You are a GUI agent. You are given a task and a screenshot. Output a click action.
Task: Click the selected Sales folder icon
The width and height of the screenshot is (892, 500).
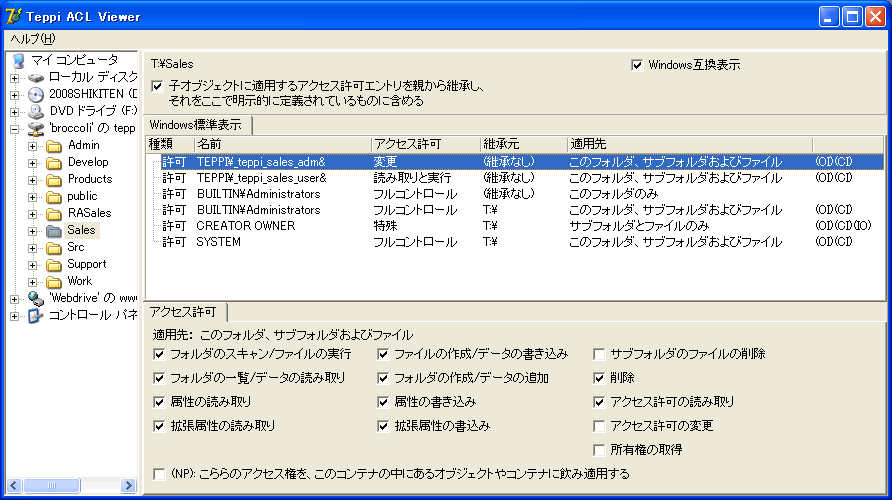pyautogui.click(x=54, y=231)
